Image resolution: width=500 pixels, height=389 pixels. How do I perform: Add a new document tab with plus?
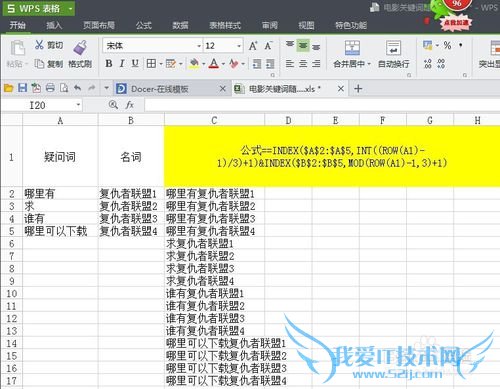pyautogui.click(x=358, y=89)
